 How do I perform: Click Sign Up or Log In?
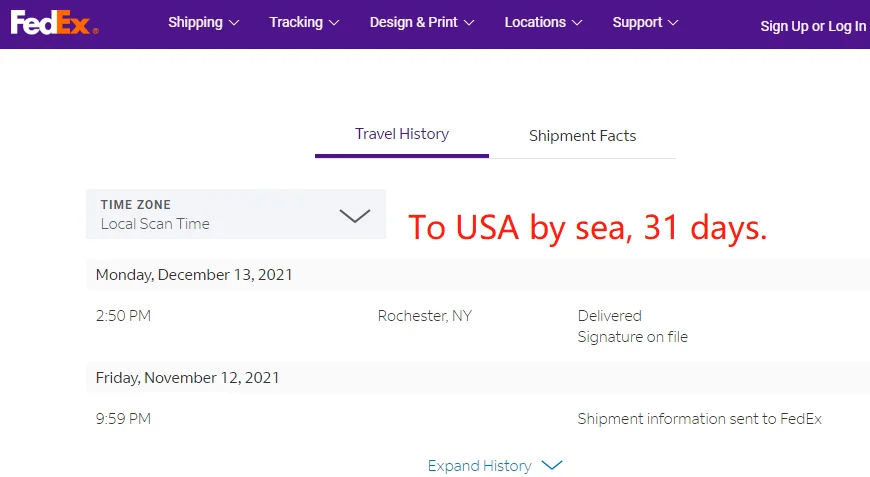[x=812, y=26]
